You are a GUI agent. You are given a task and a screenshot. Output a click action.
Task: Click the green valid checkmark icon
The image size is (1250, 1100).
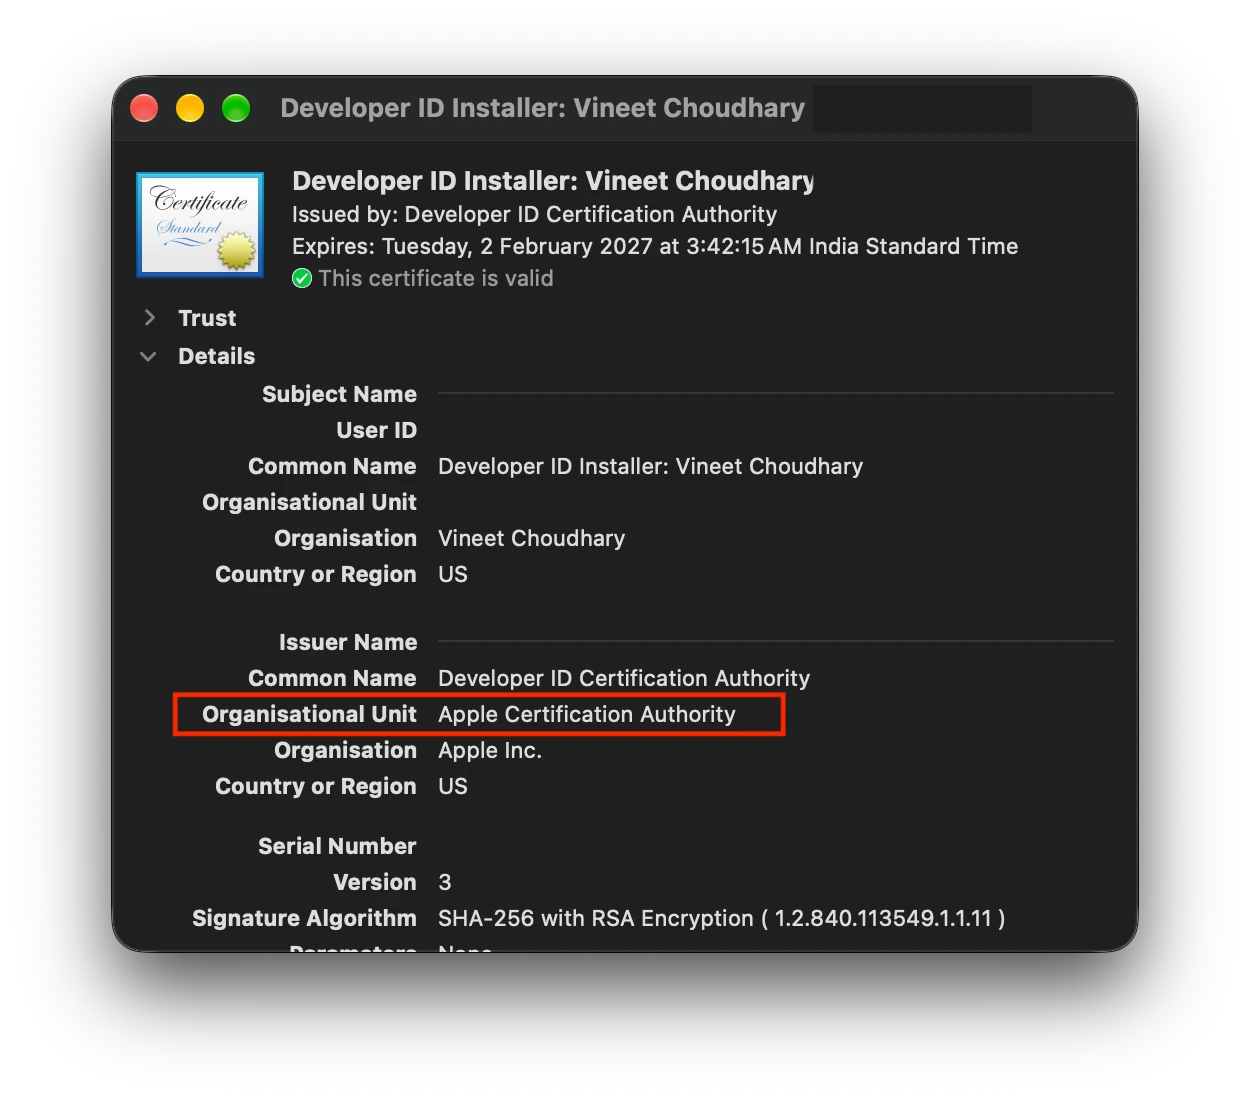302,279
